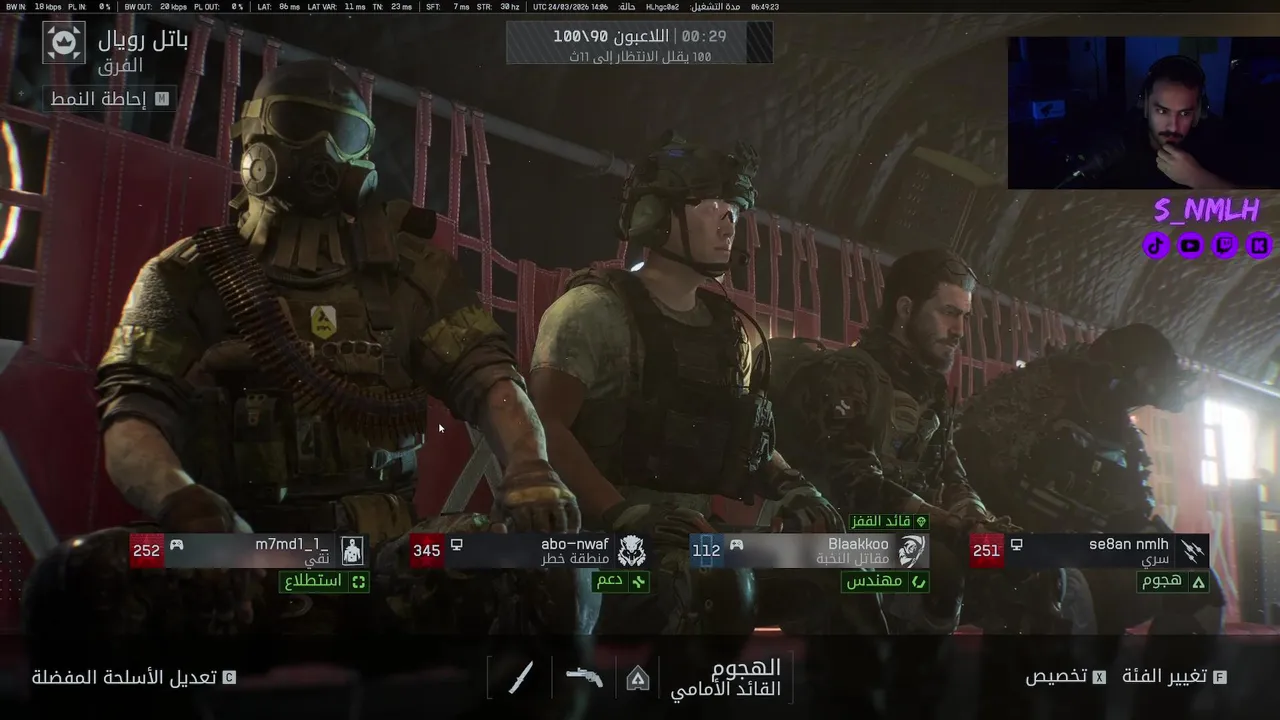
Task: Click the mode title باتل رويال
Action: click(143, 40)
